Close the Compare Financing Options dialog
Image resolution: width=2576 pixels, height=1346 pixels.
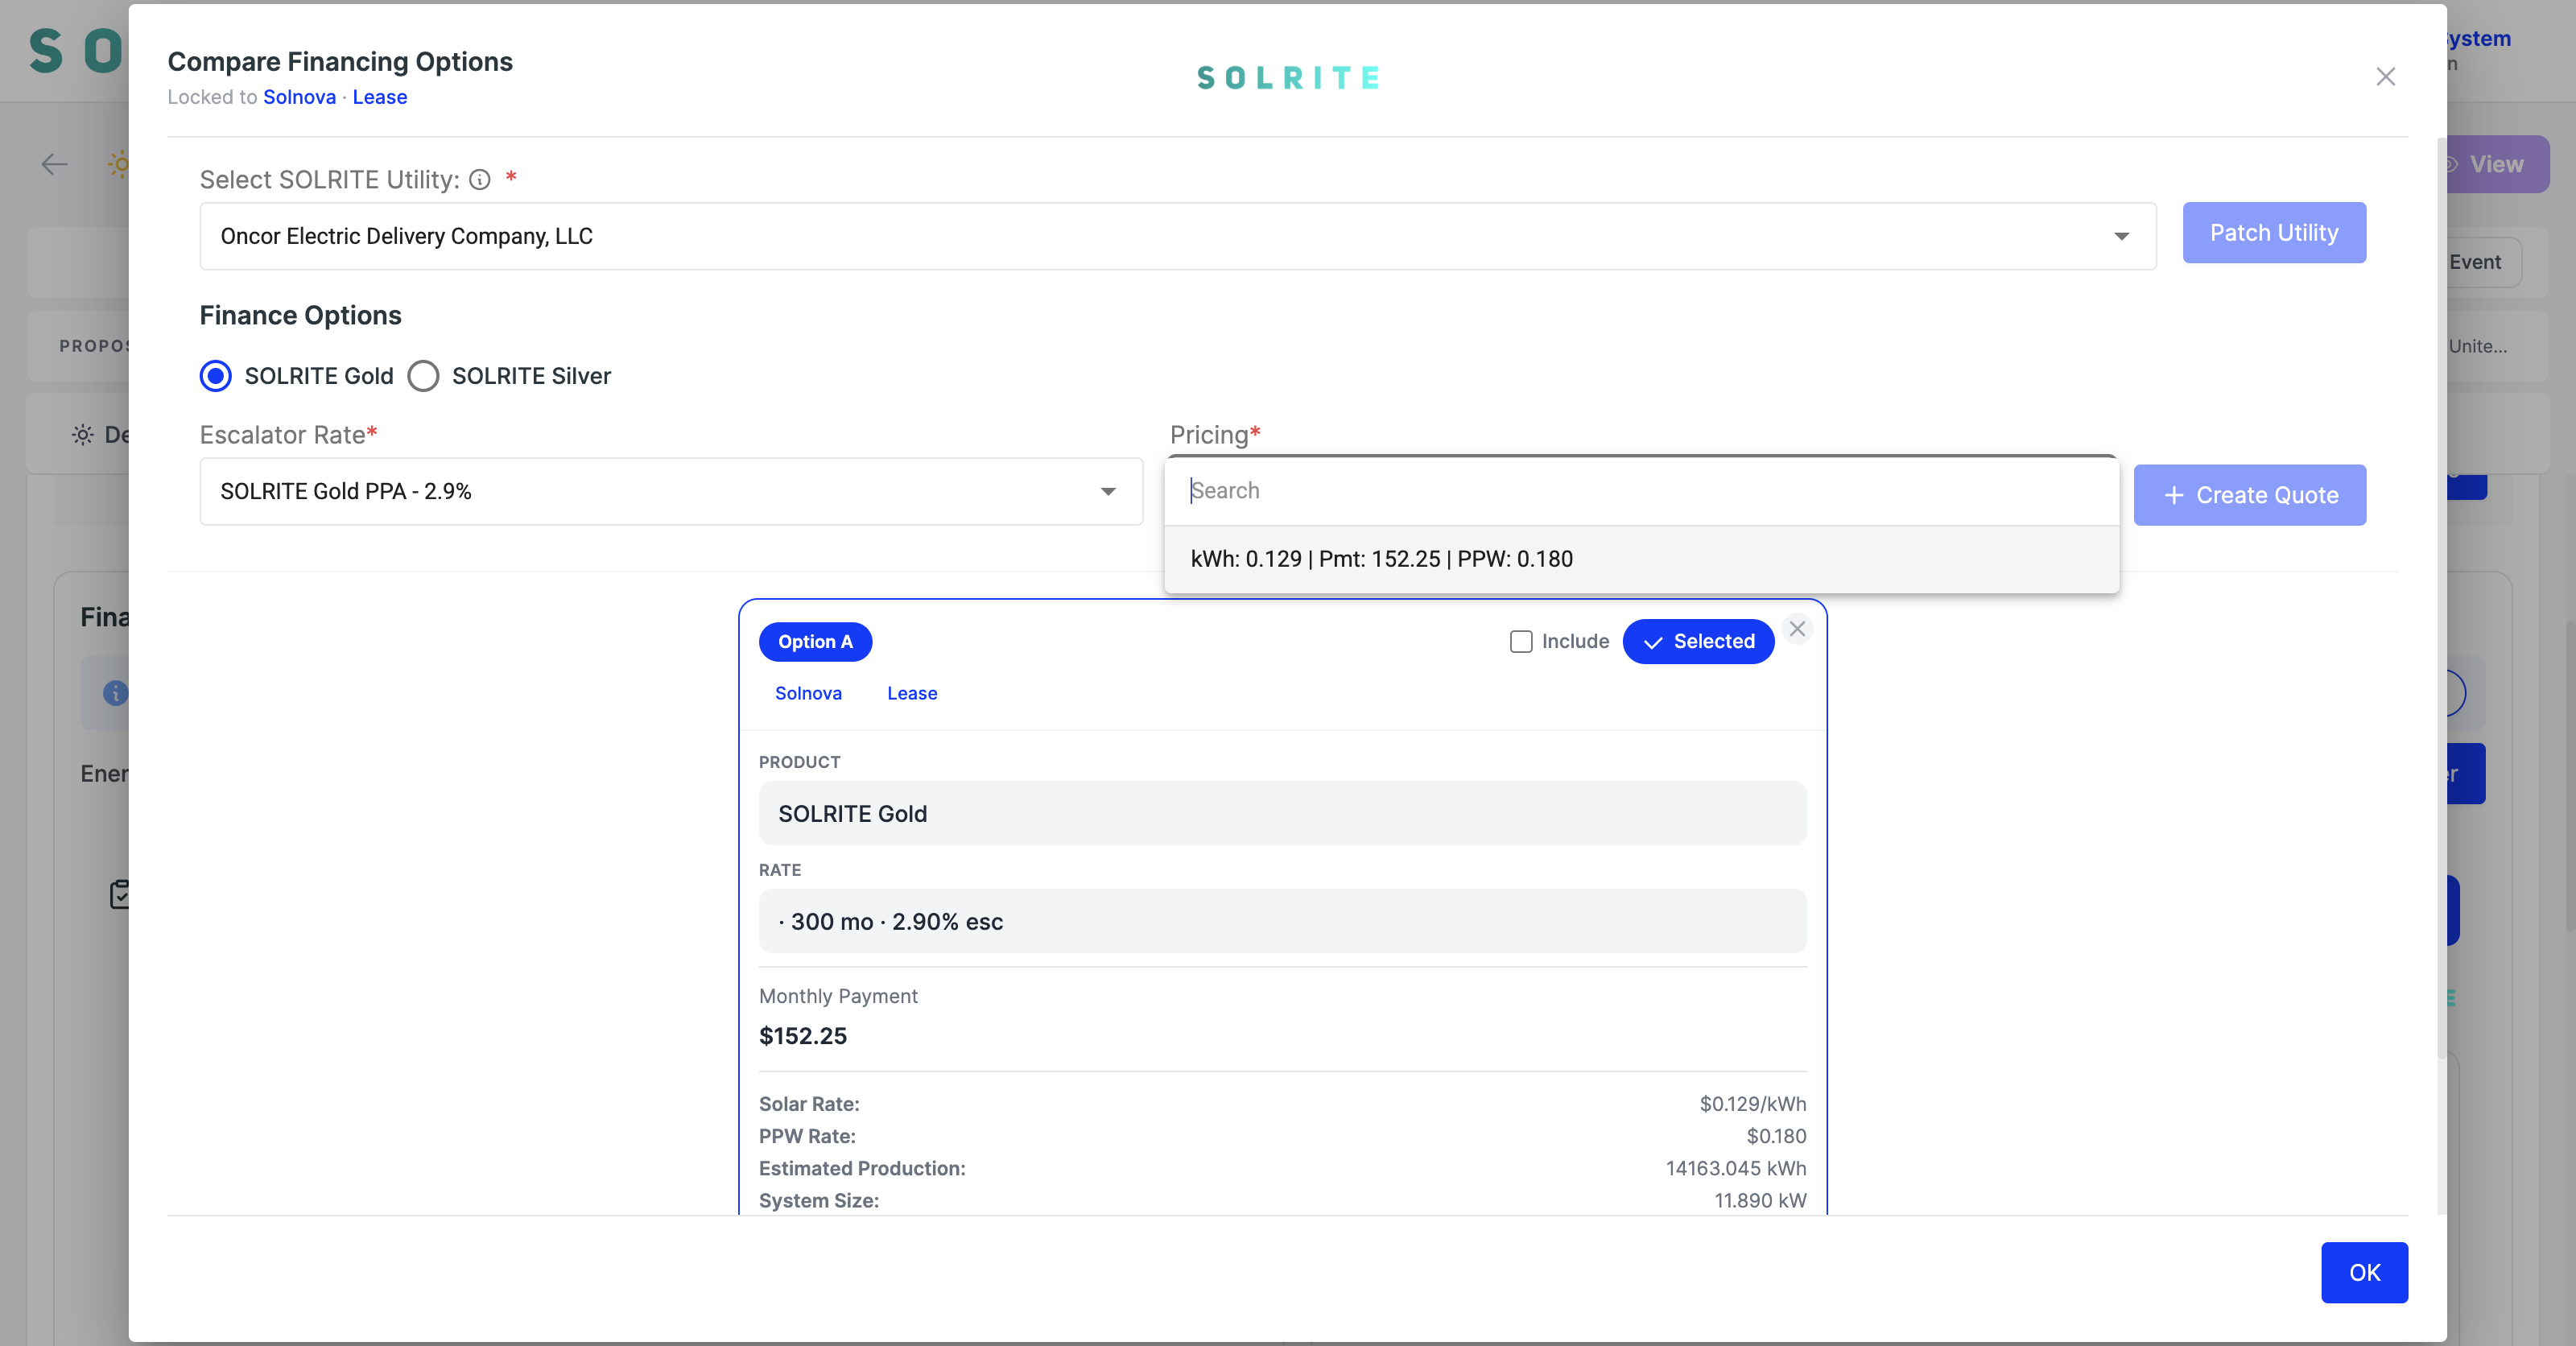(x=2385, y=77)
